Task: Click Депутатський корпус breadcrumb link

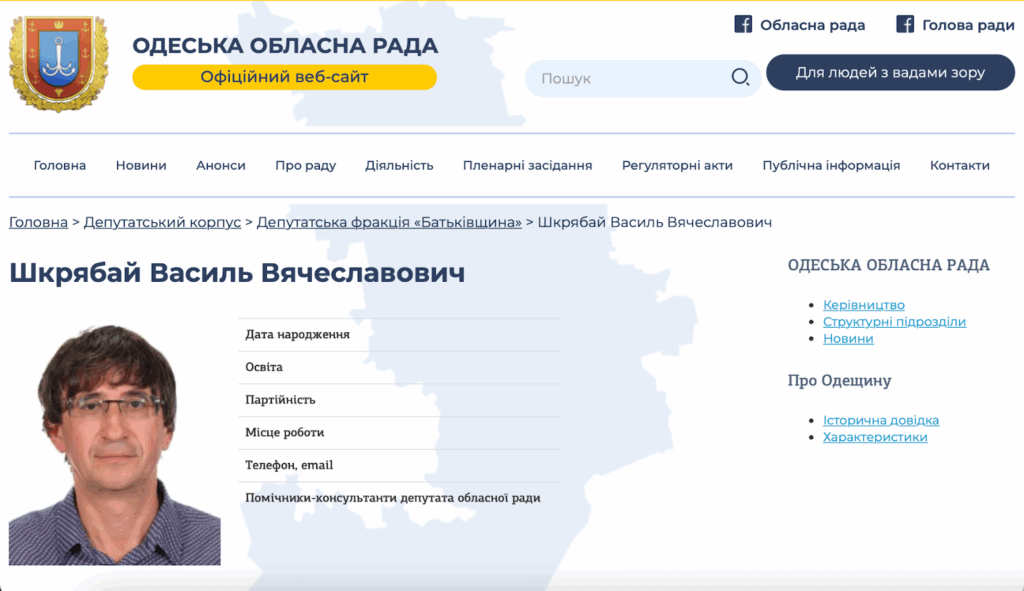Action: (162, 222)
